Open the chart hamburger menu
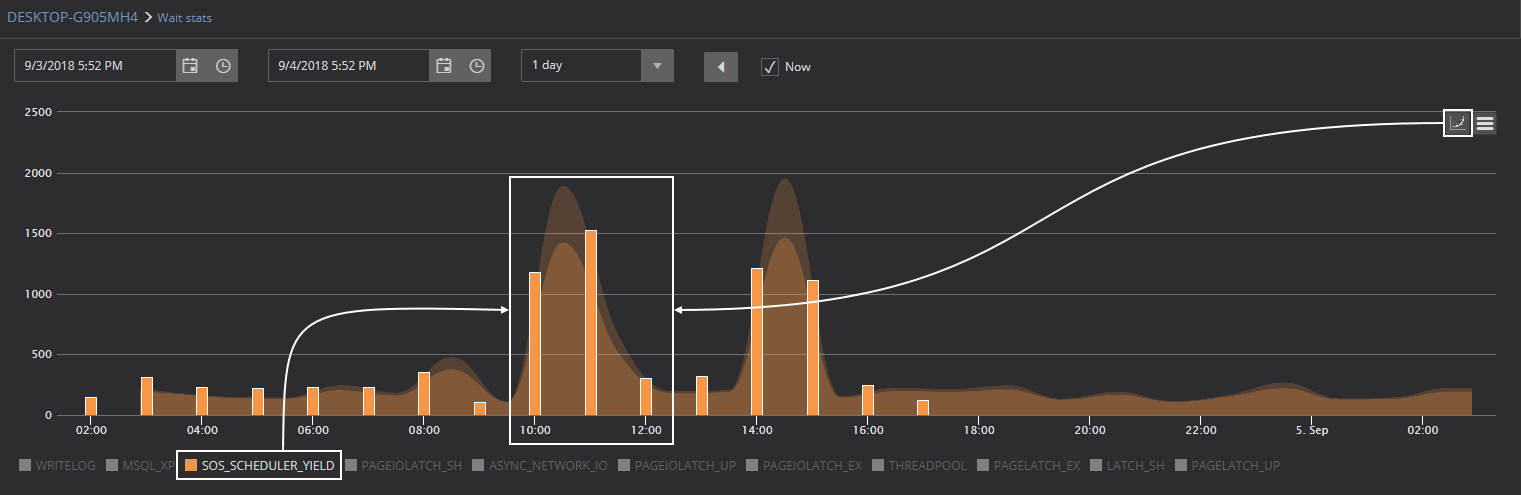The height and width of the screenshot is (495, 1521). tap(1485, 123)
